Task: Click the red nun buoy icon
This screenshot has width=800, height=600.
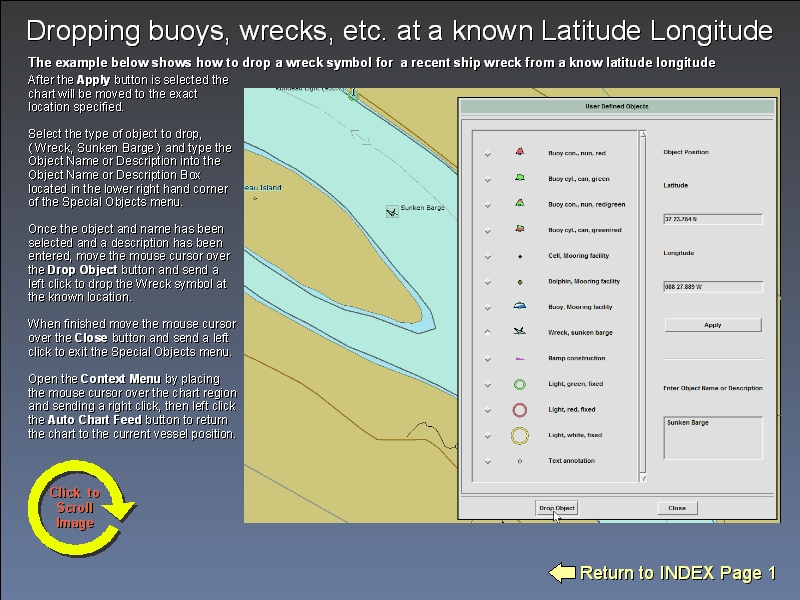Action: click(520, 152)
